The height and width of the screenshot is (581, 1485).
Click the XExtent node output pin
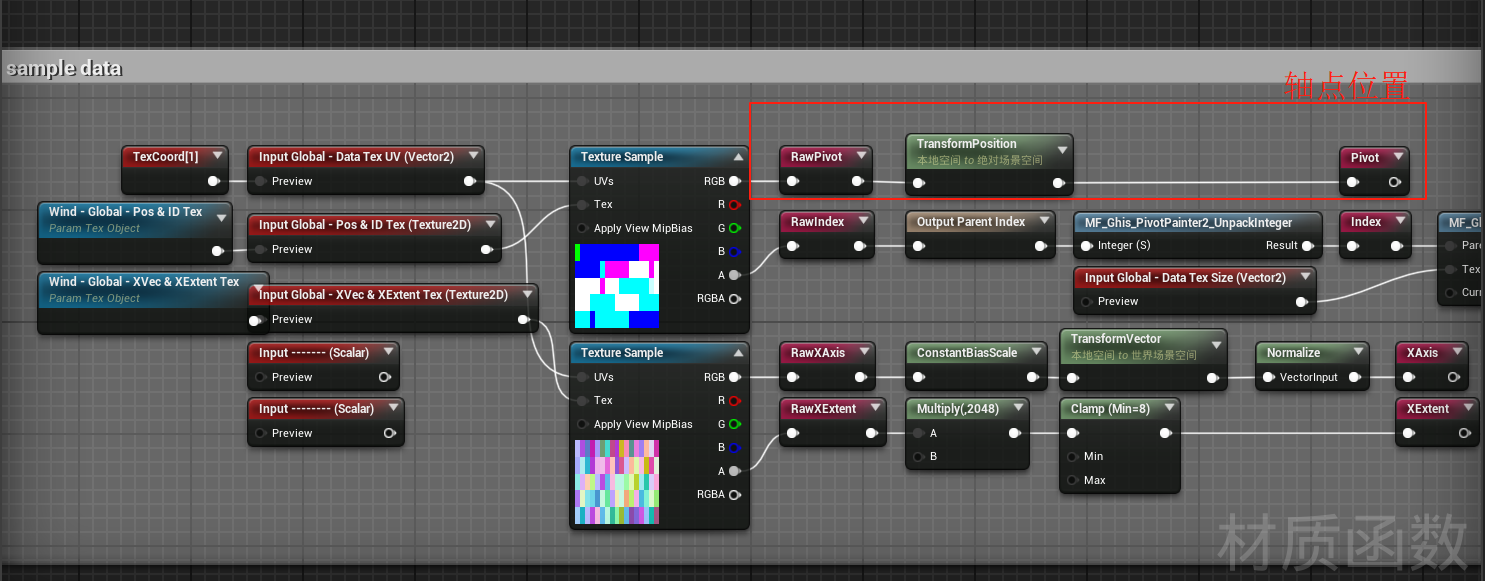coord(1464,433)
